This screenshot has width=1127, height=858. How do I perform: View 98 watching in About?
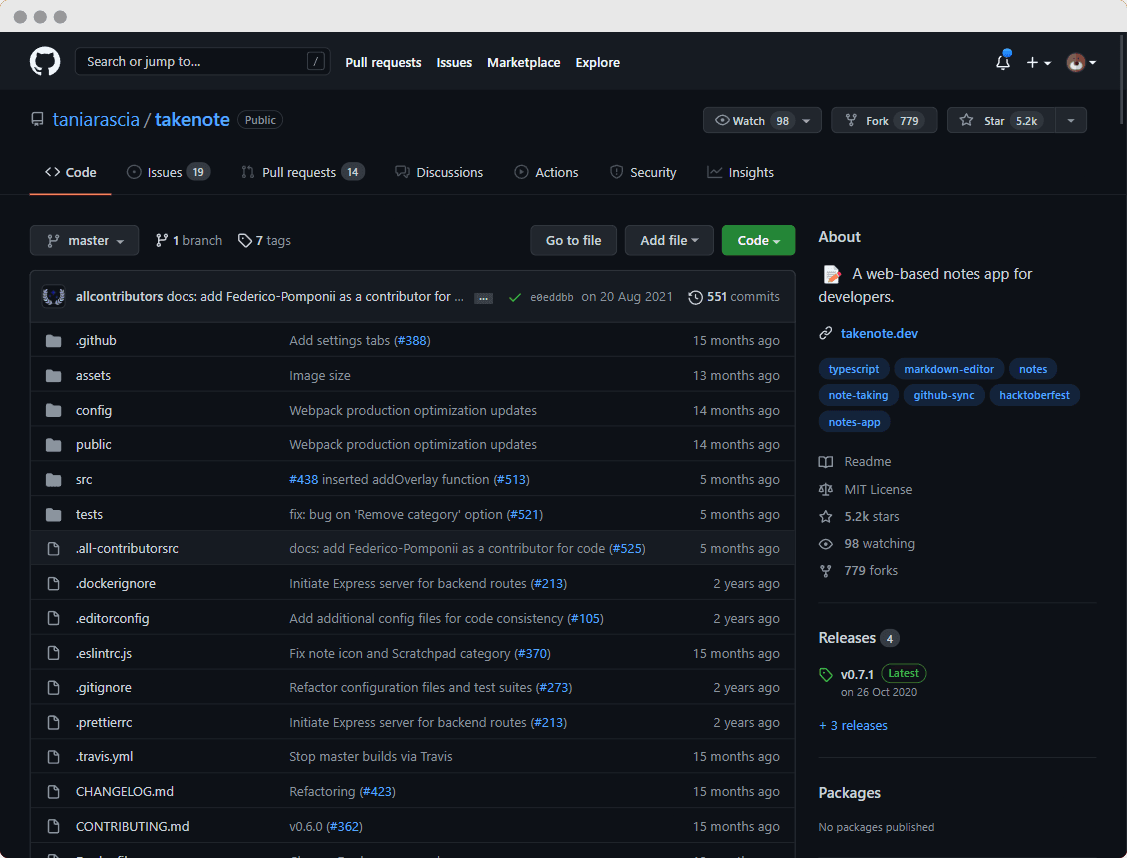coord(867,544)
